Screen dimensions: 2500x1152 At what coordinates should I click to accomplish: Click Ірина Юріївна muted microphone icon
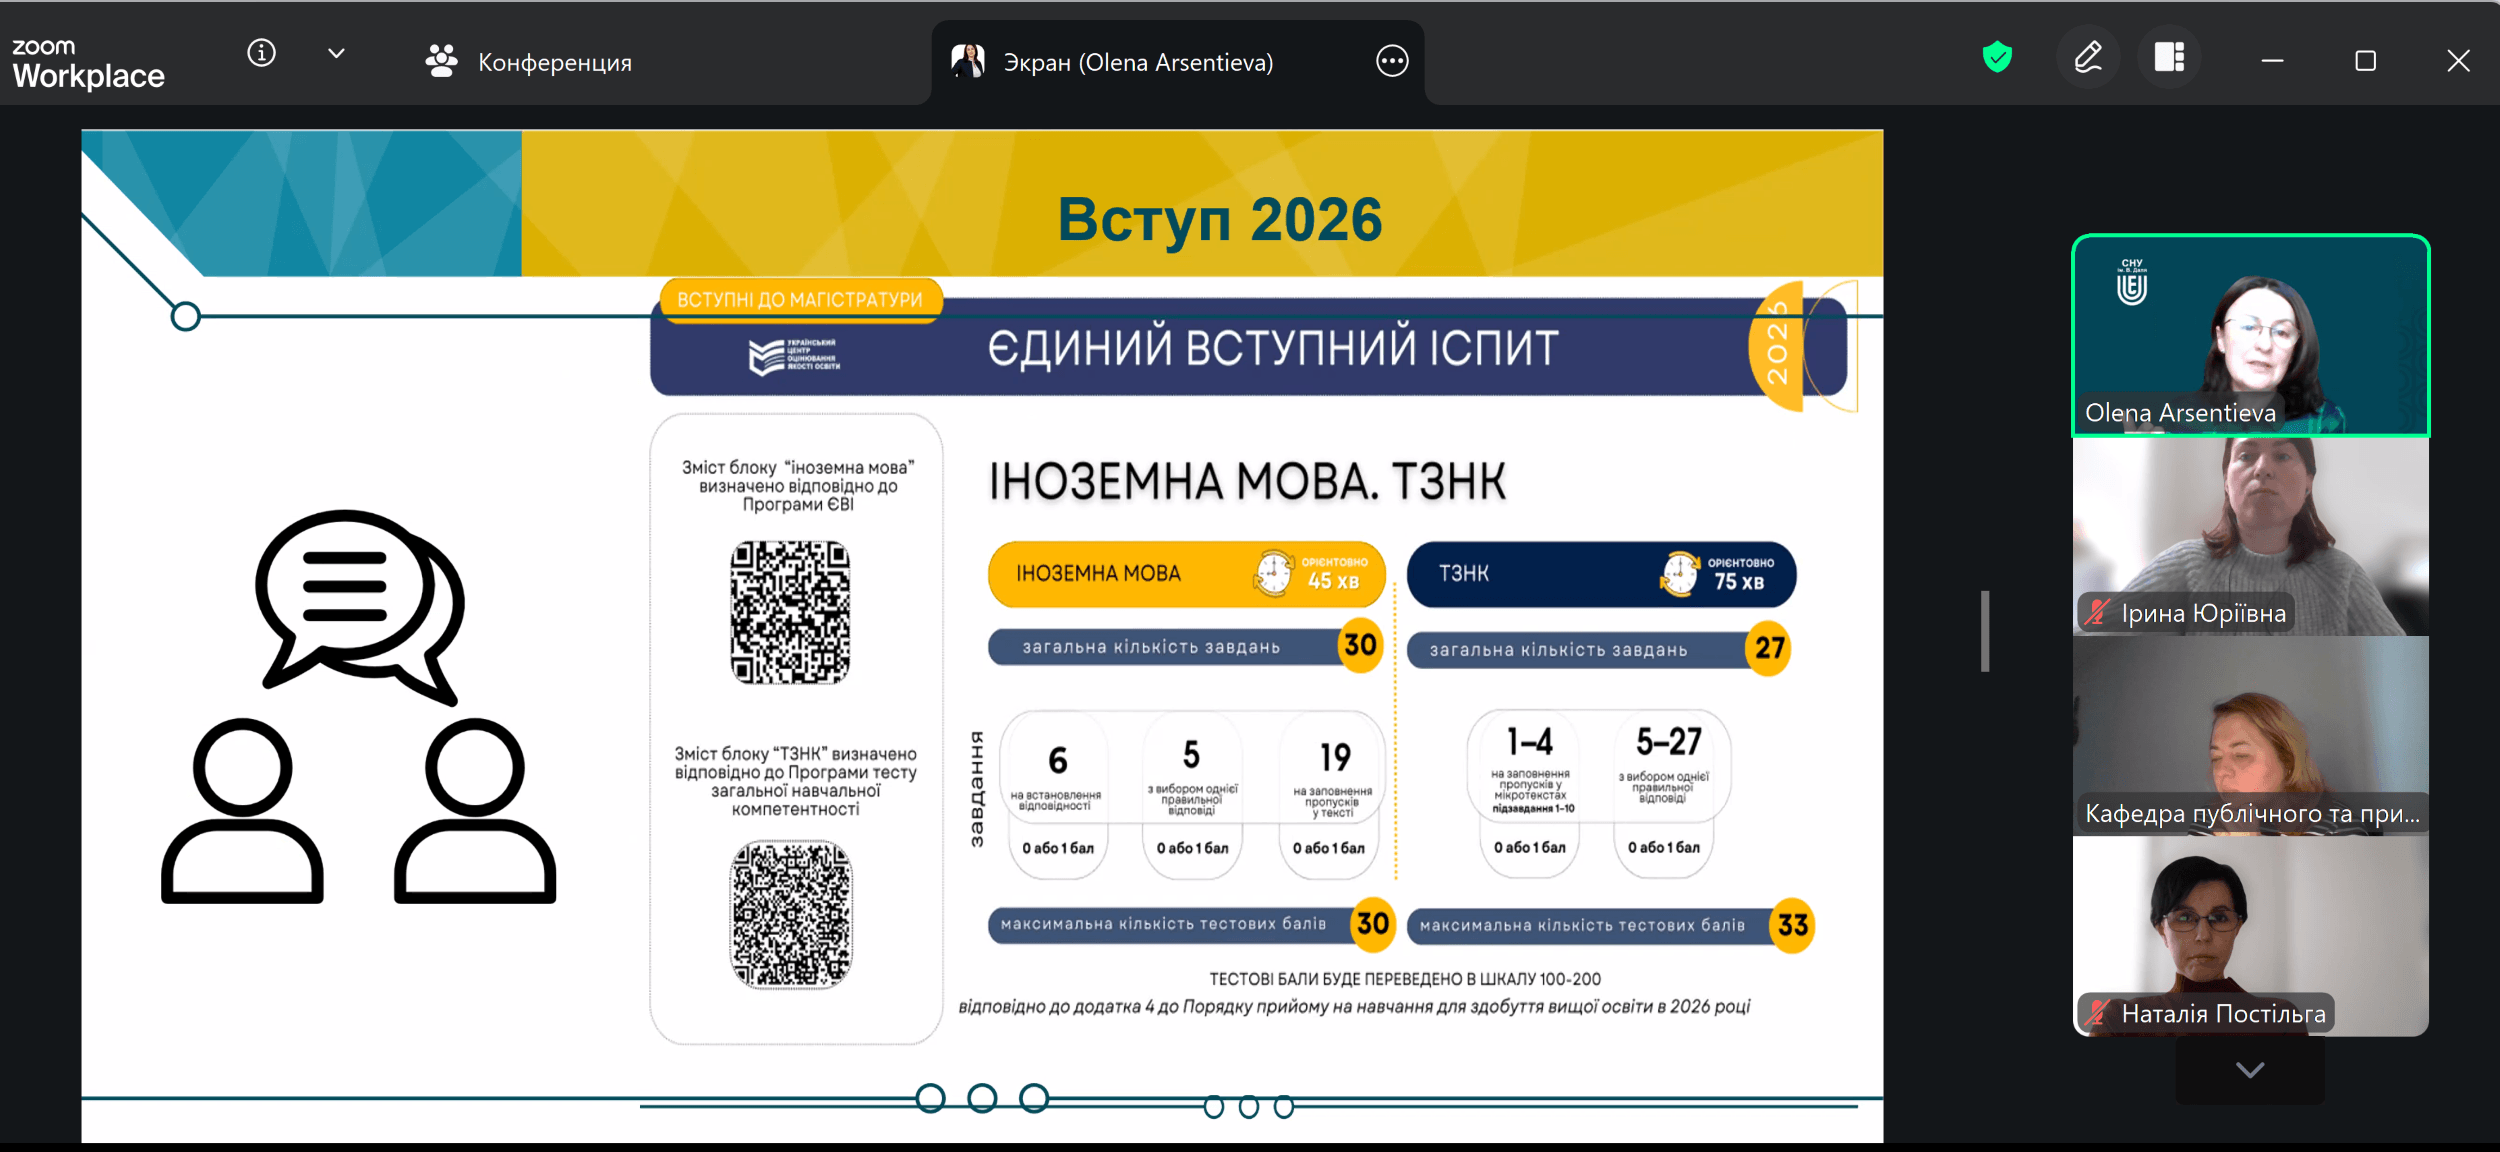2098,612
